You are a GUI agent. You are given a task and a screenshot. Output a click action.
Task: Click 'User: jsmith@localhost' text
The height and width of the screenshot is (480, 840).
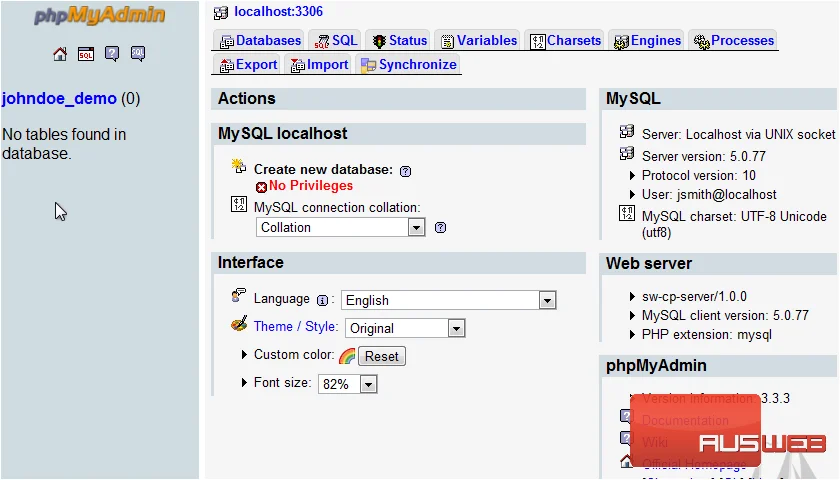pyautogui.click(x=709, y=194)
